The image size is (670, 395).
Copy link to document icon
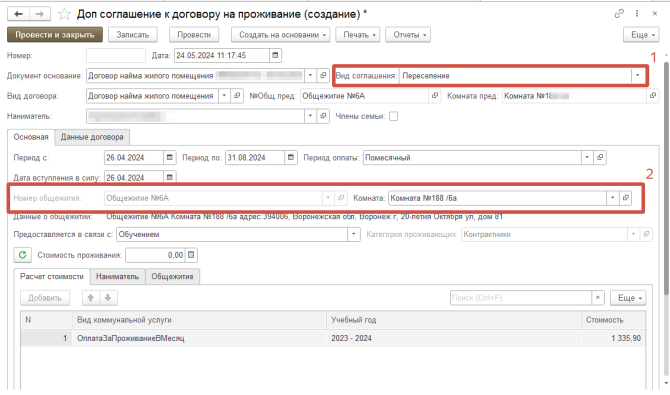(619, 14)
